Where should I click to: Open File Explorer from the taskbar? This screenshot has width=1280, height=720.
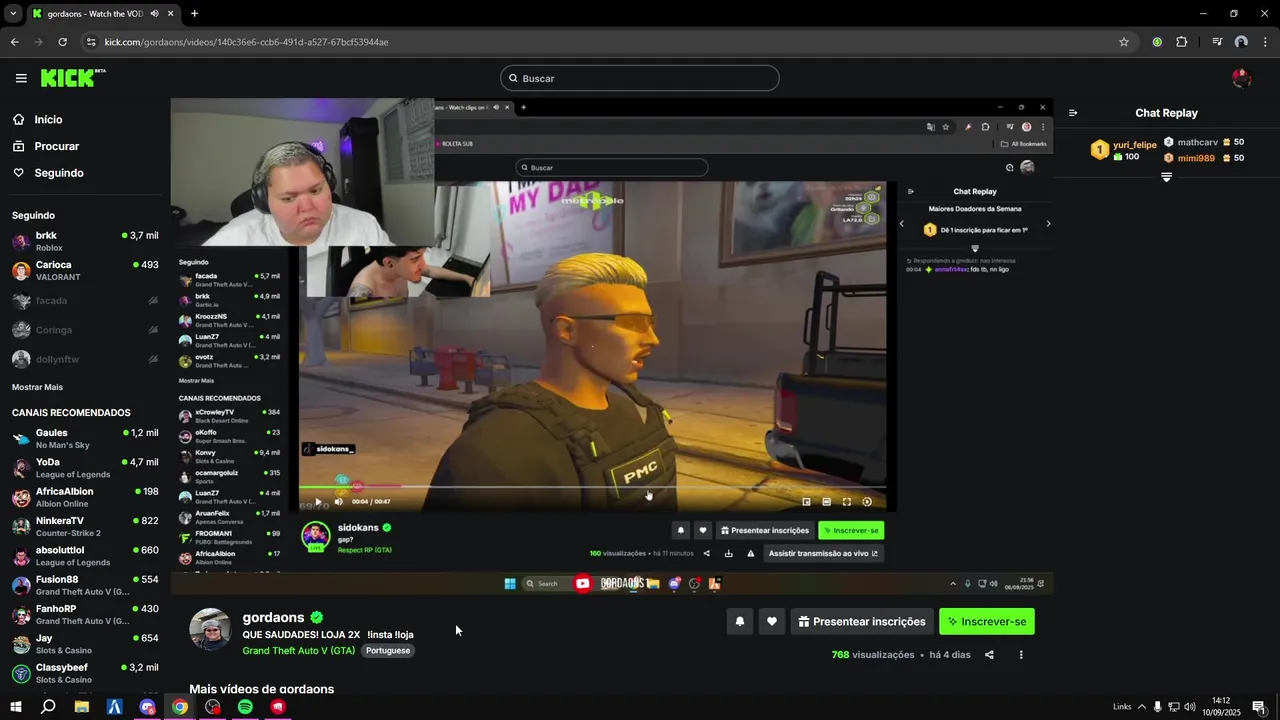(82, 707)
